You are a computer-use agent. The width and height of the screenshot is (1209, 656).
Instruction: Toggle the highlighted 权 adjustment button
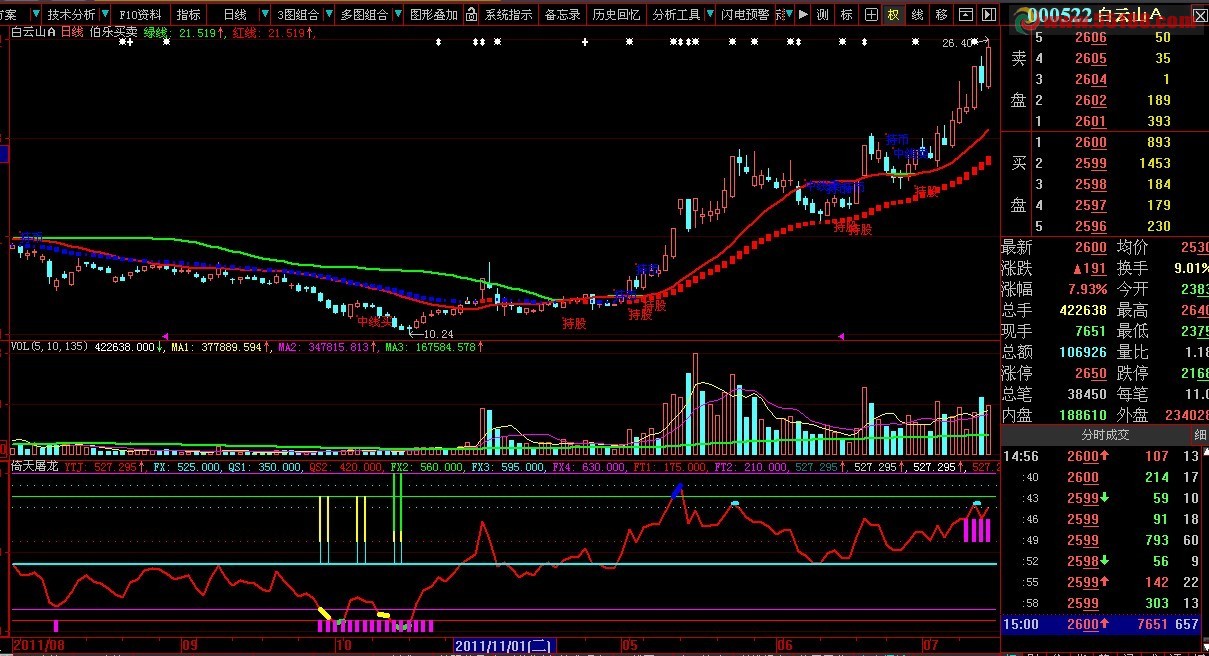pos(893,15)
